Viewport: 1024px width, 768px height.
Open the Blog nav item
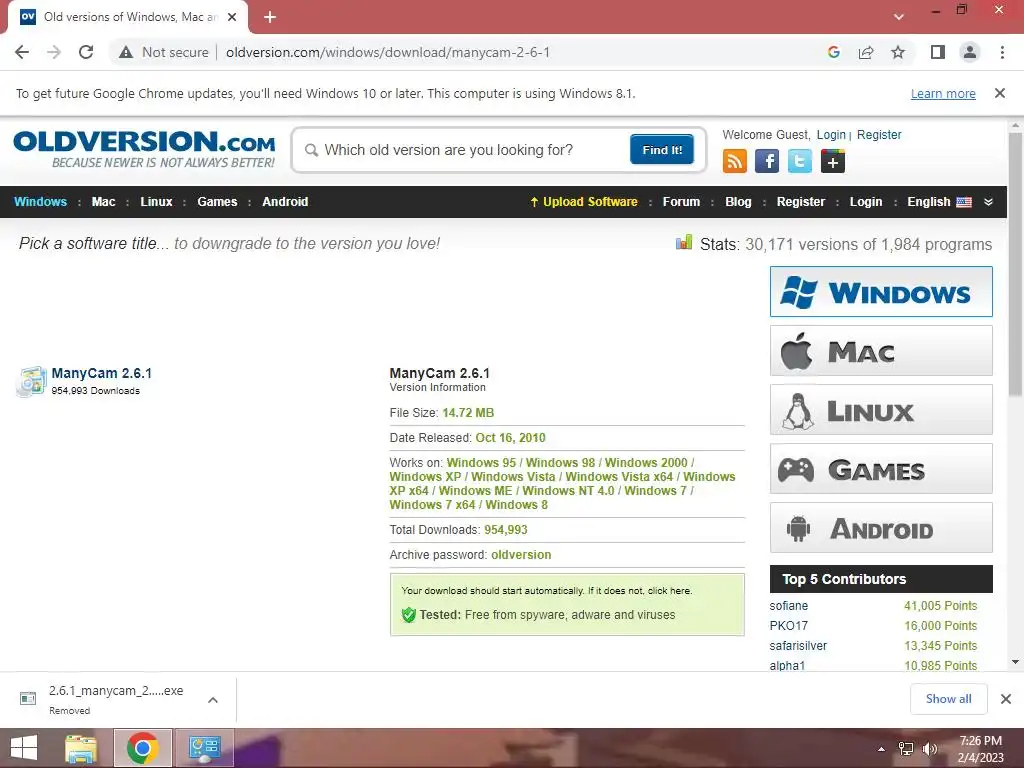(738, 202)
